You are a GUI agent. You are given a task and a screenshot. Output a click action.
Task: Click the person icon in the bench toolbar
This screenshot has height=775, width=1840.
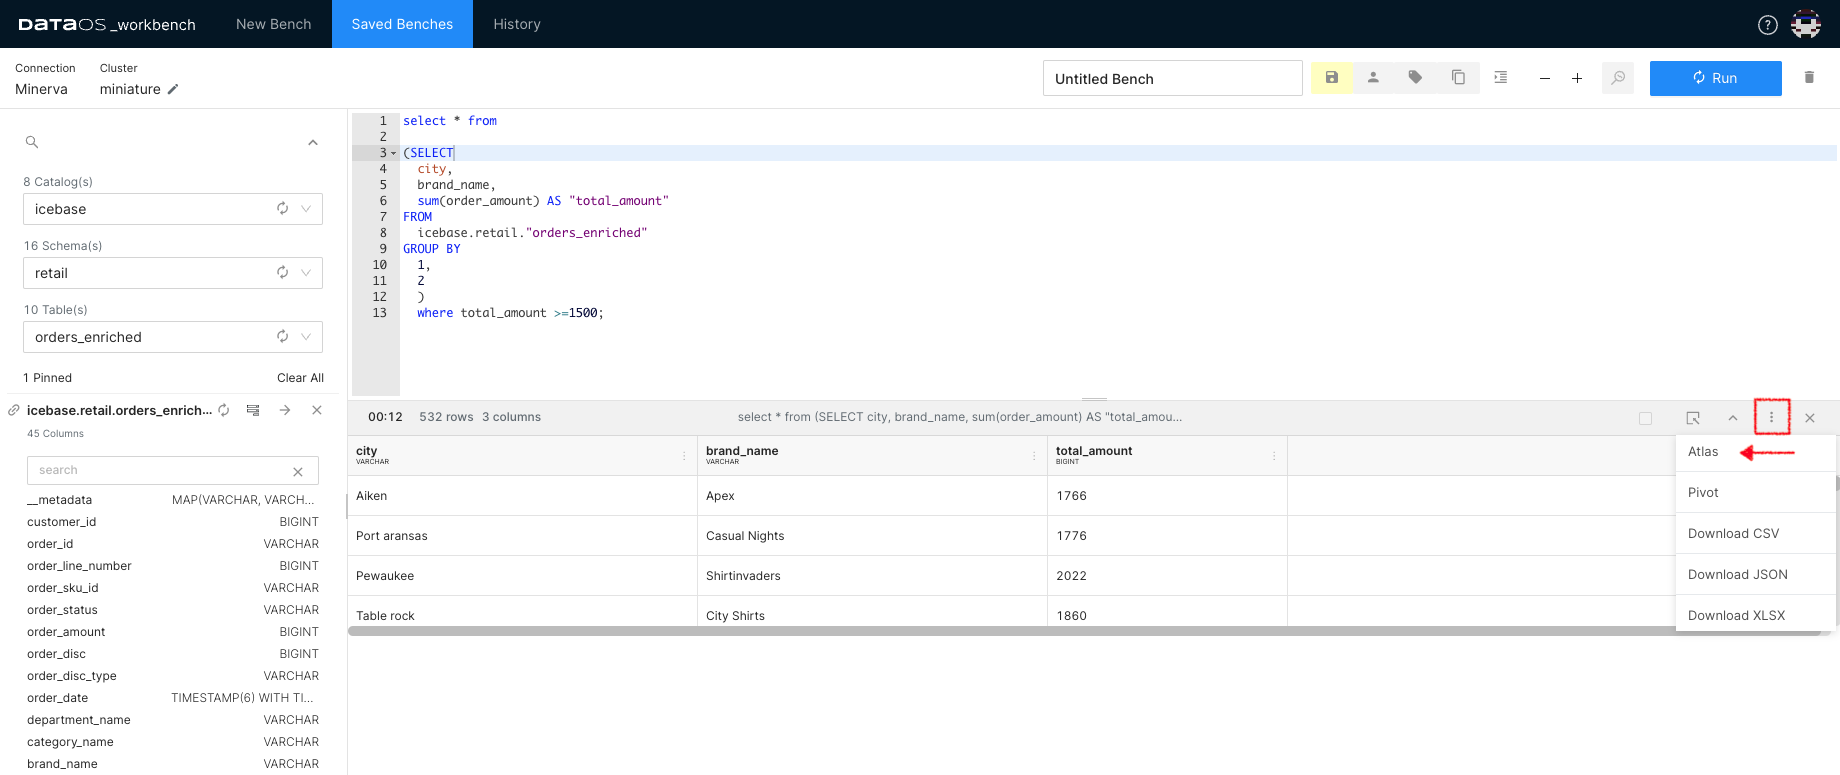pyautogui.click(x=1374, y=77)
